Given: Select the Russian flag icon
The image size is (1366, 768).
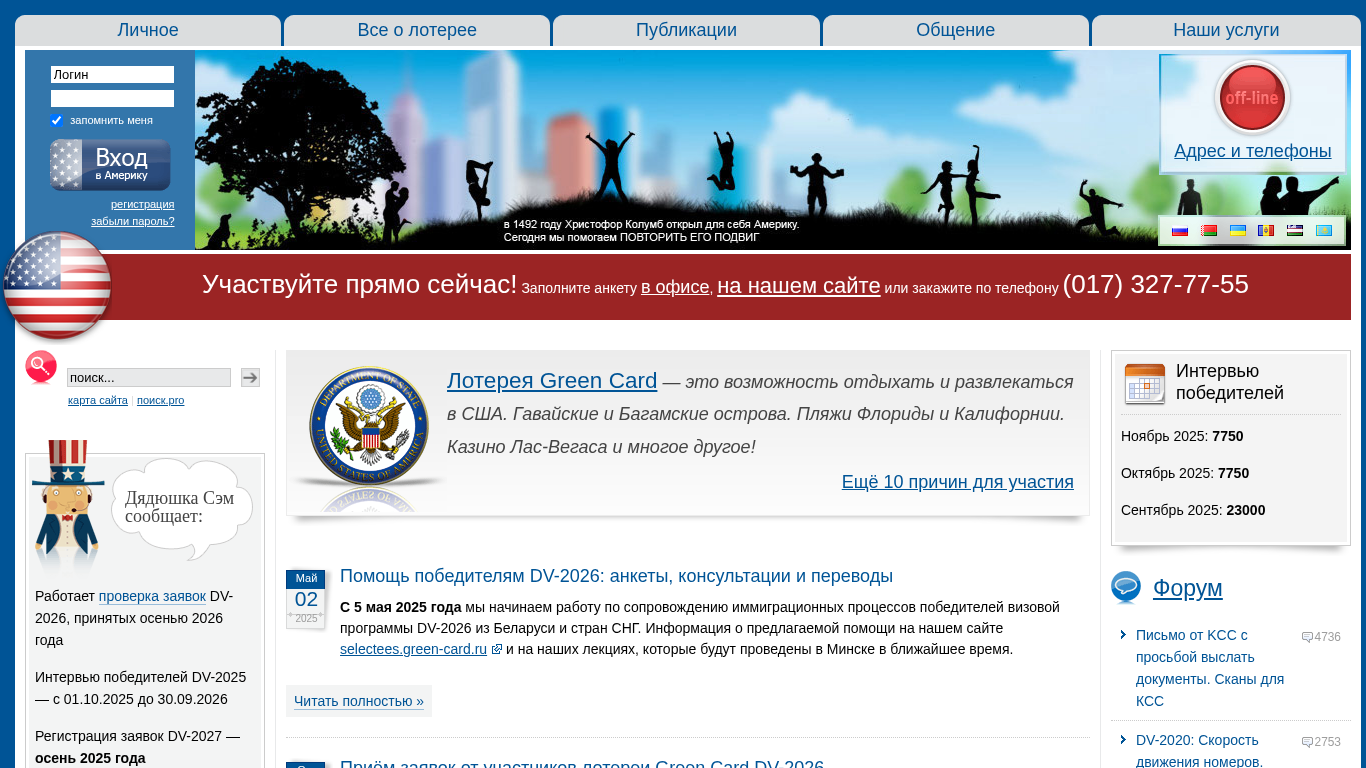Looking at the screenshot, I should click(1180, 231).
